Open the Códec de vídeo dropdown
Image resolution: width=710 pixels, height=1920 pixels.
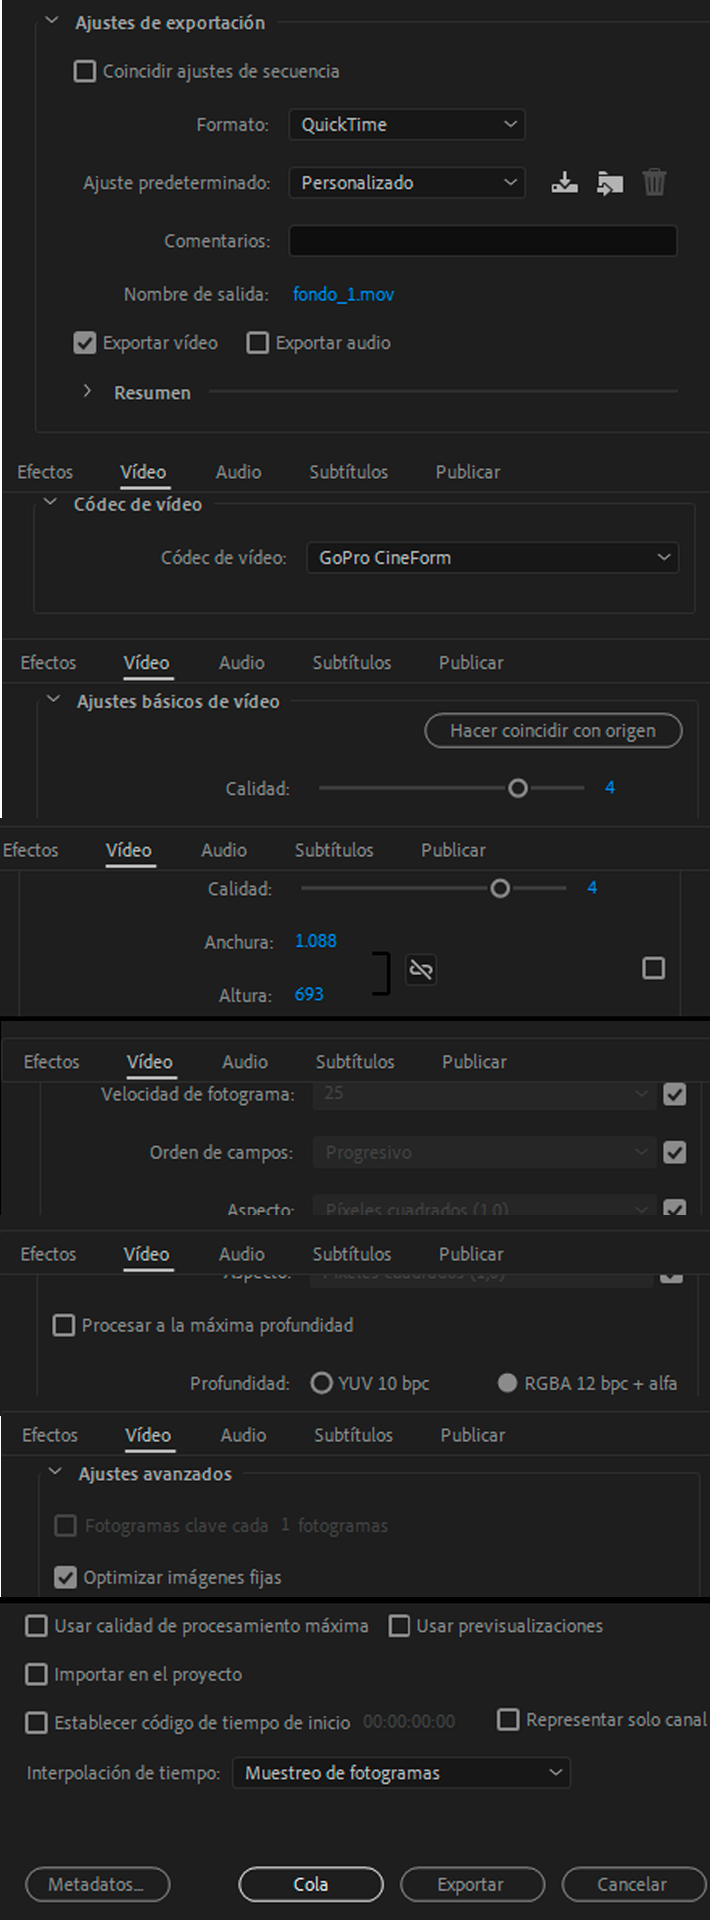492,557
